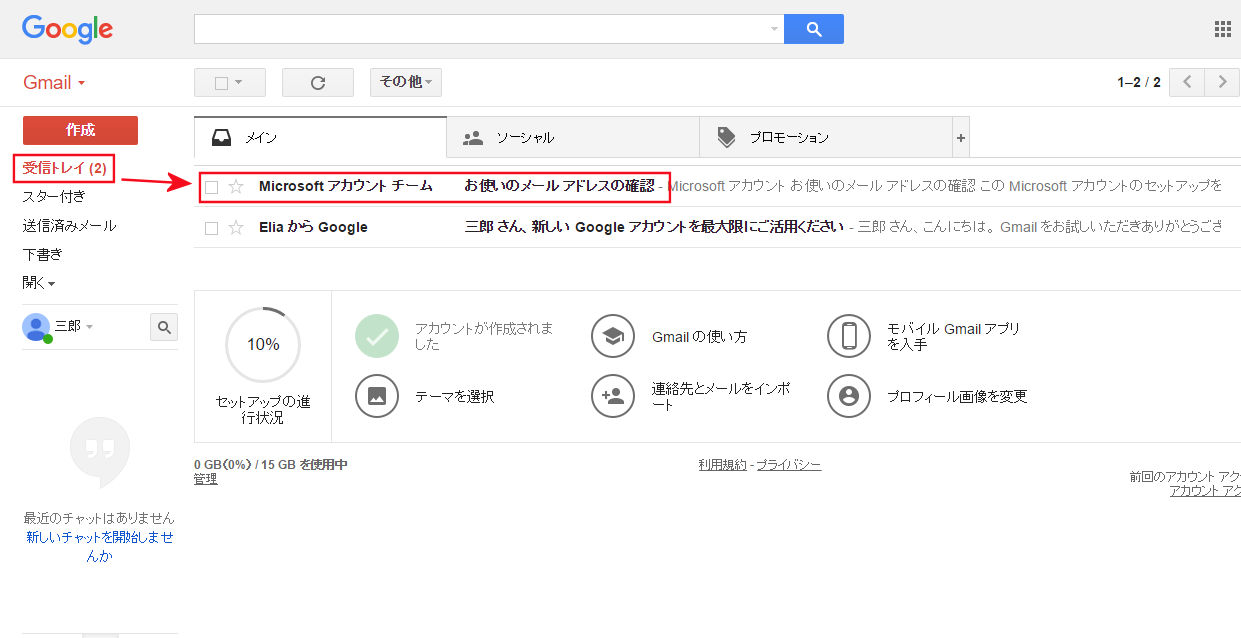Open the プライバシー link
This screenshot has width=1241, height=638.
click(788, 465)
